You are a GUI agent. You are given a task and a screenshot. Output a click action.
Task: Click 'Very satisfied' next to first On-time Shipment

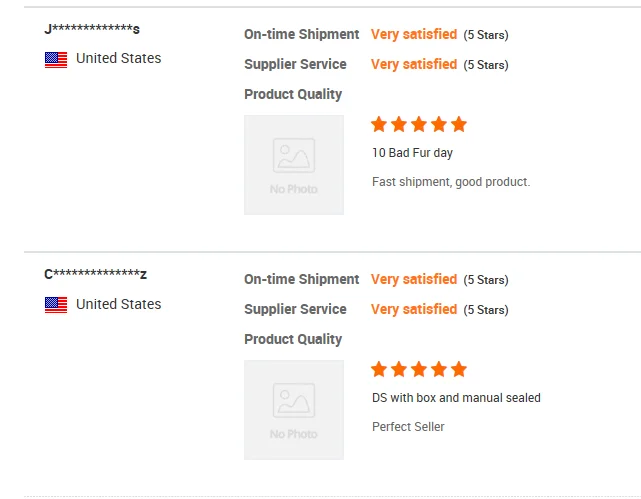[414, 34]
